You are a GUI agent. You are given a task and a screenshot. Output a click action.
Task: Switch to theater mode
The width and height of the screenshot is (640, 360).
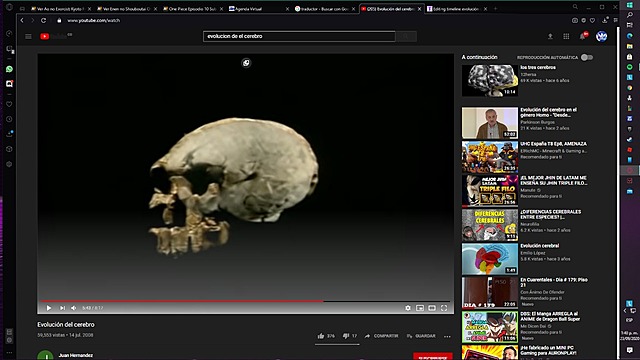point(432,308)
